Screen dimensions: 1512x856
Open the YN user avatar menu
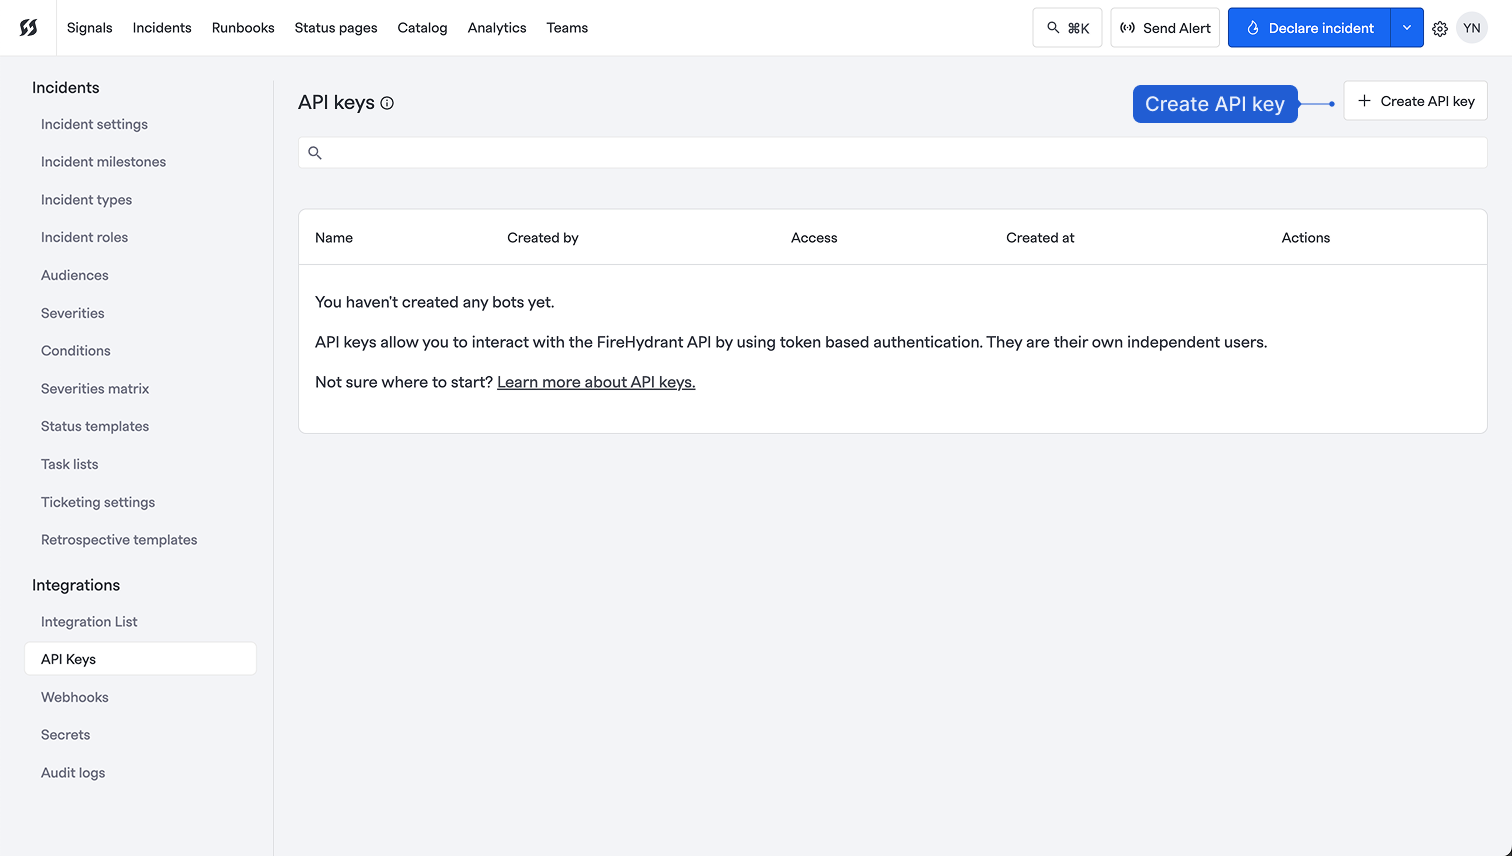[x=1472, y=28]
